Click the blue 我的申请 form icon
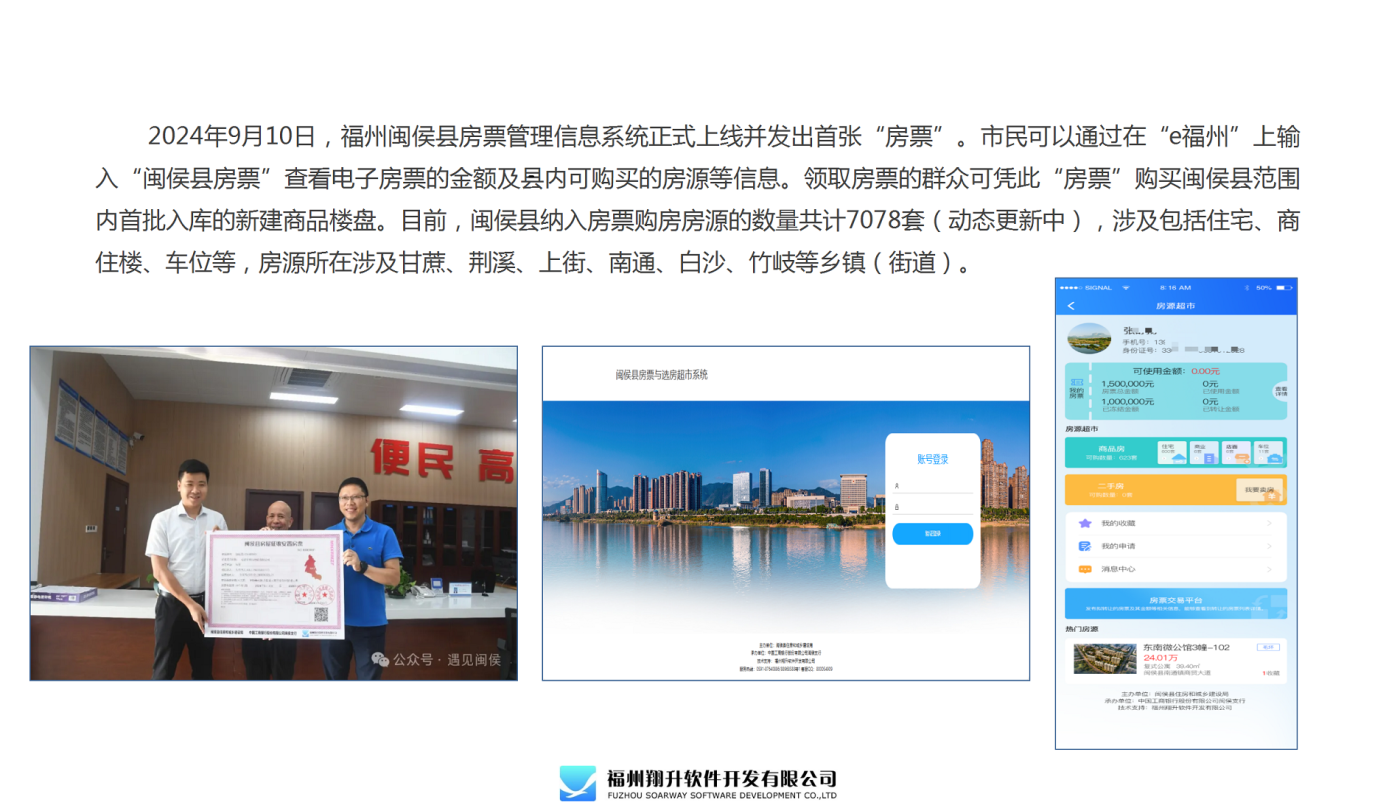The width and height of the screenshot is (1400, 805). point(1084,546)
